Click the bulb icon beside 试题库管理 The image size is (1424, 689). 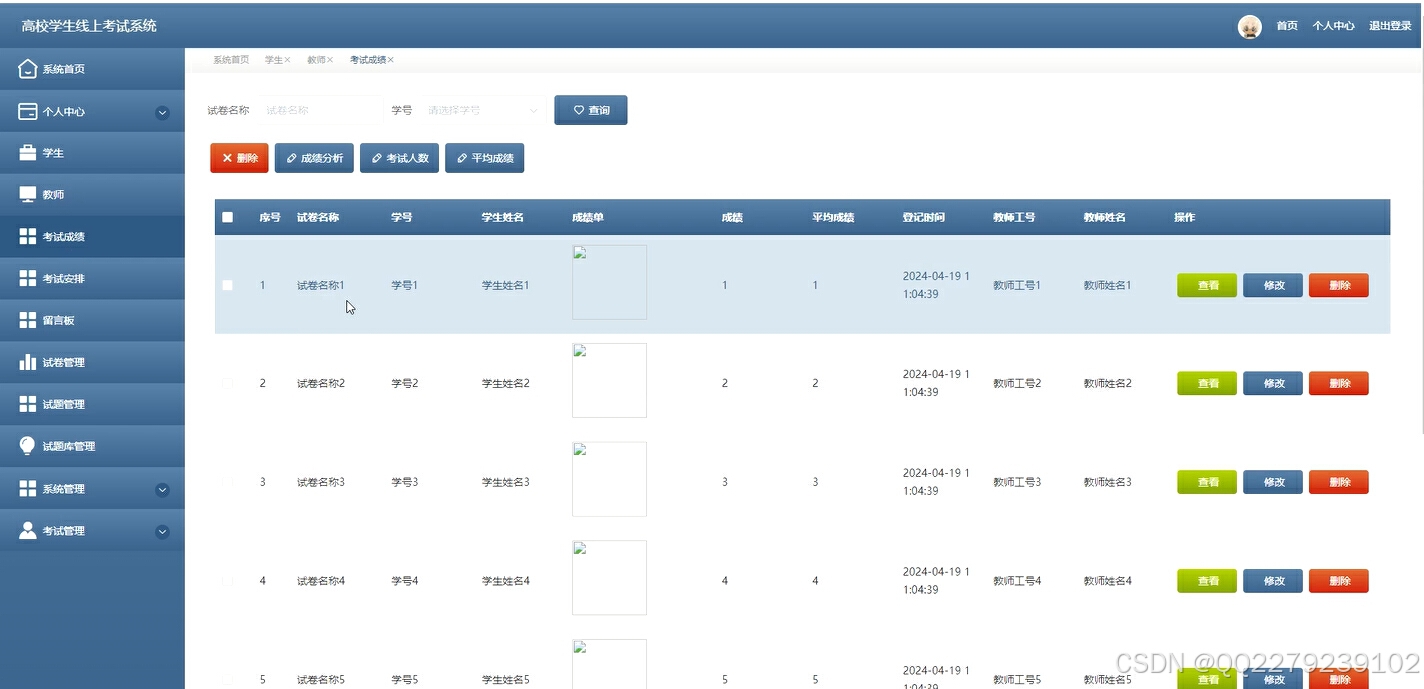click(28, 446)
